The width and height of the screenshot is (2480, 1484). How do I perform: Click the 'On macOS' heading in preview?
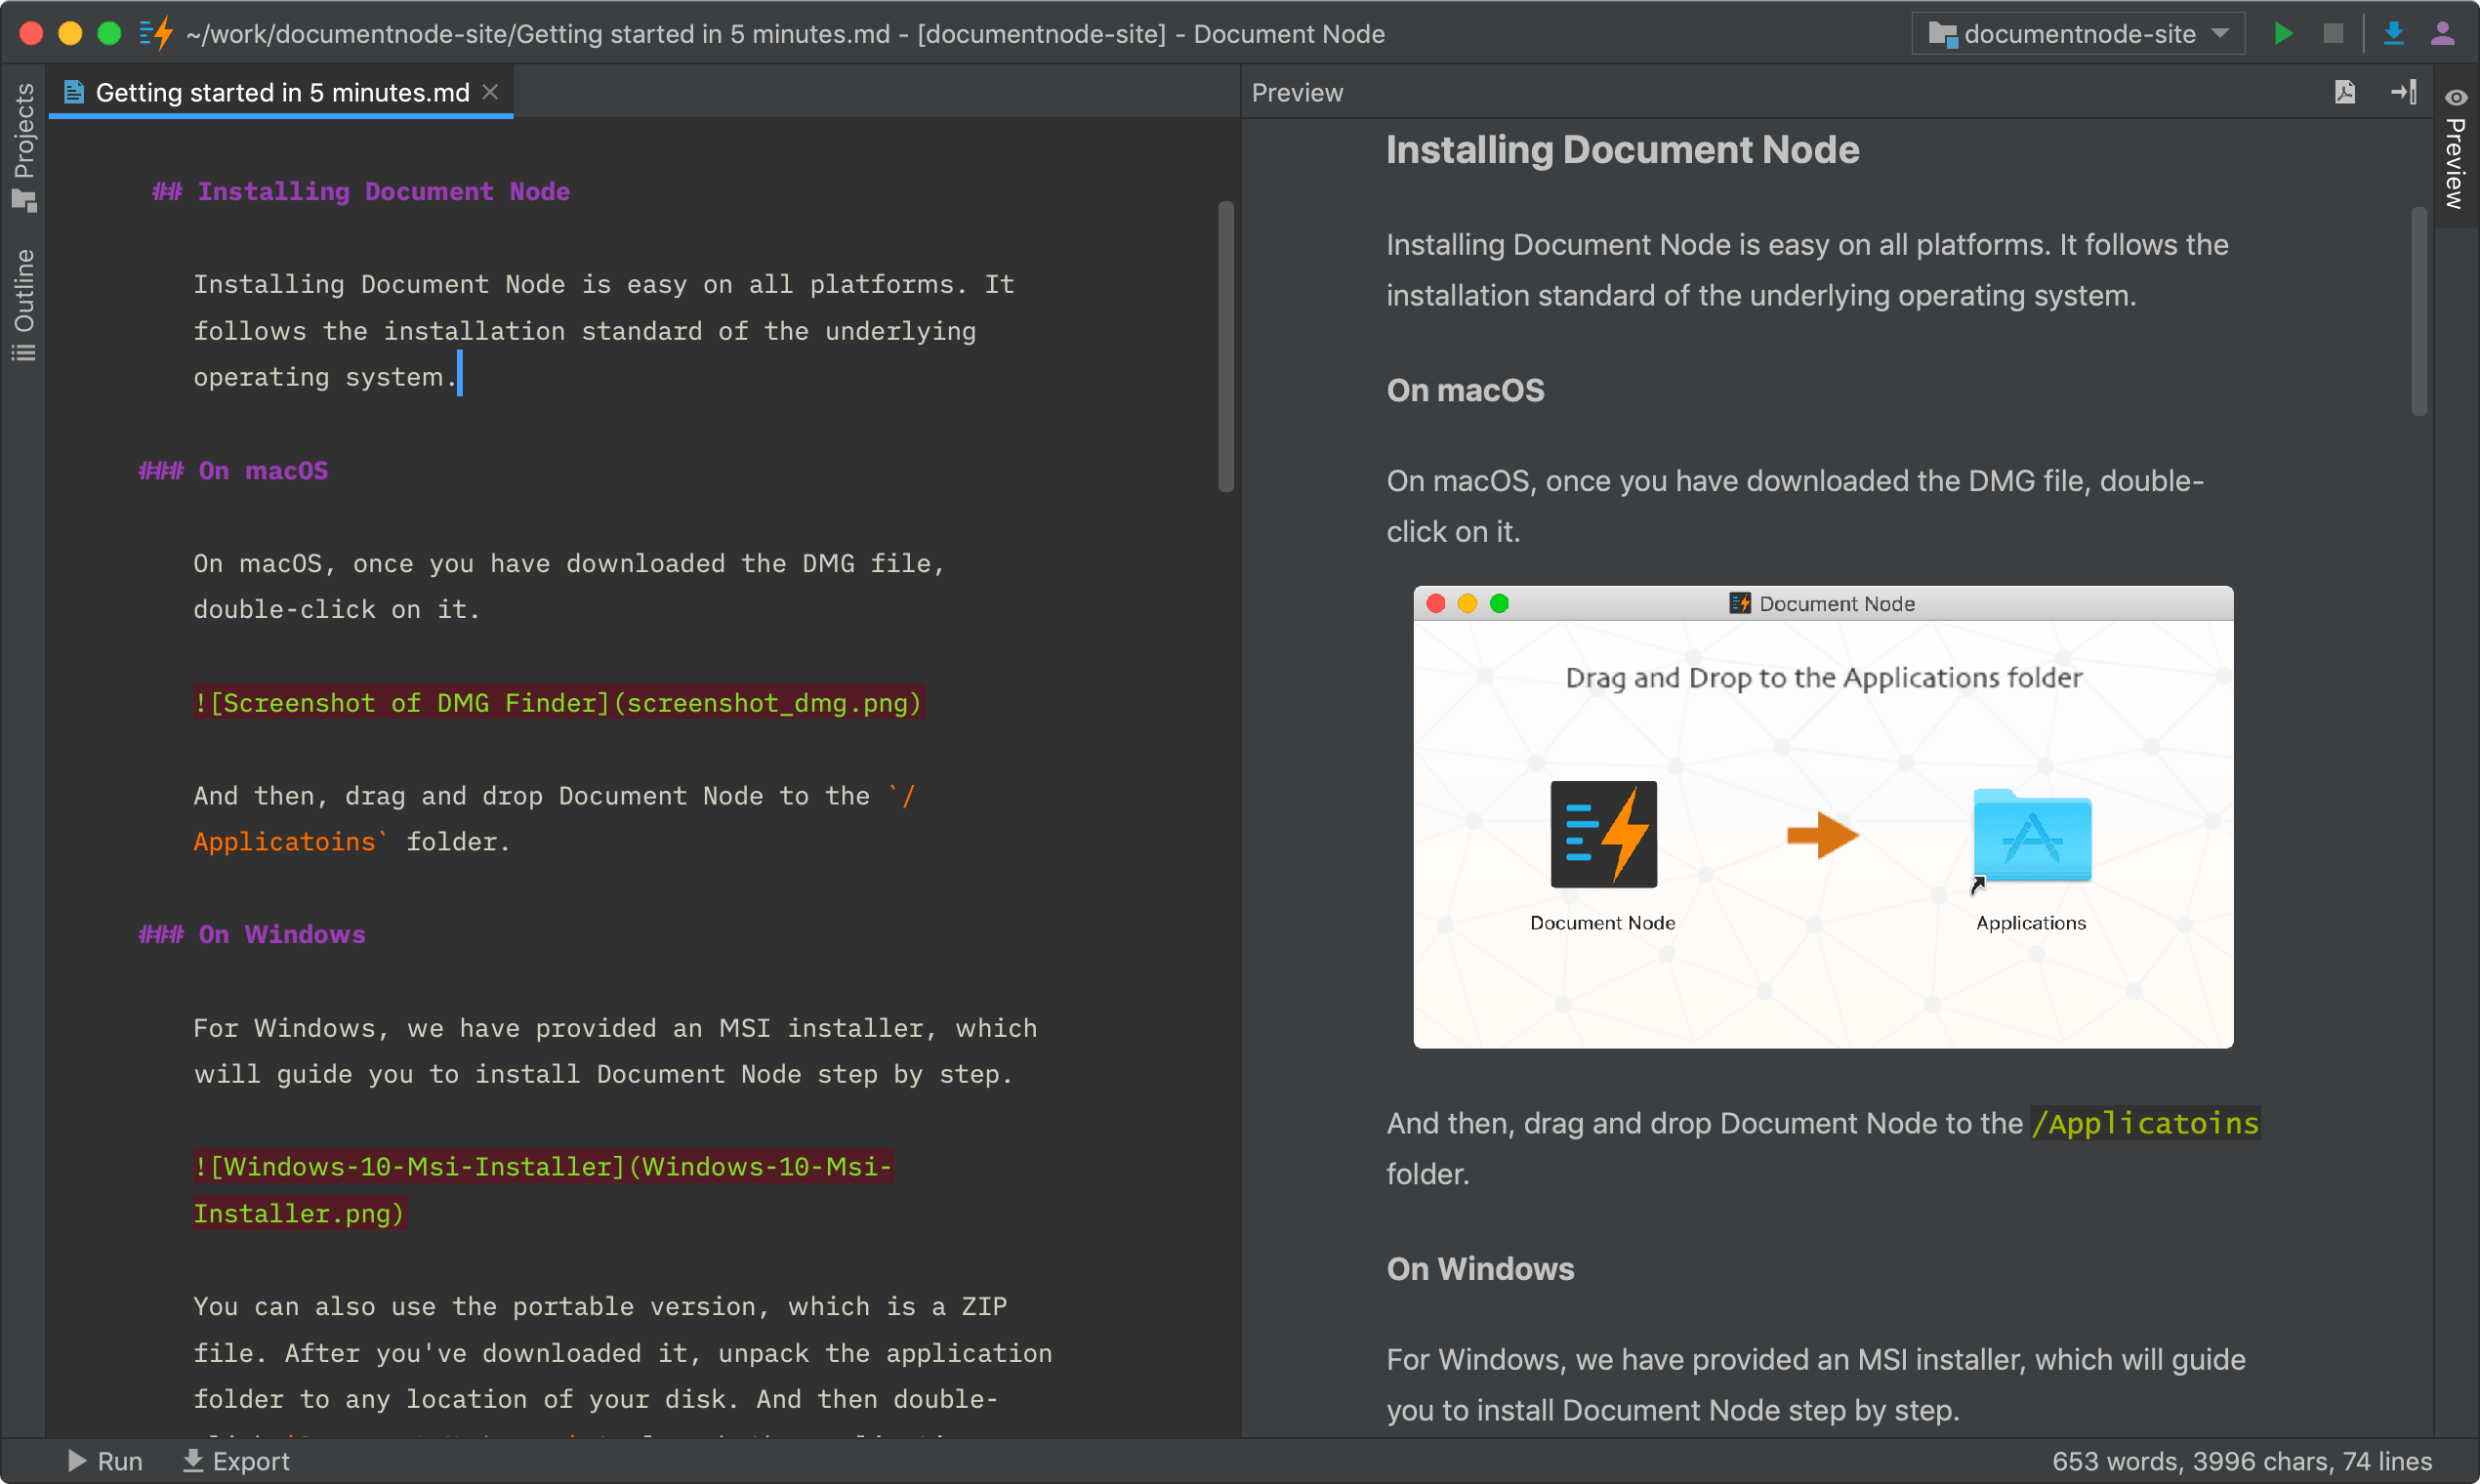(1465, 390)
